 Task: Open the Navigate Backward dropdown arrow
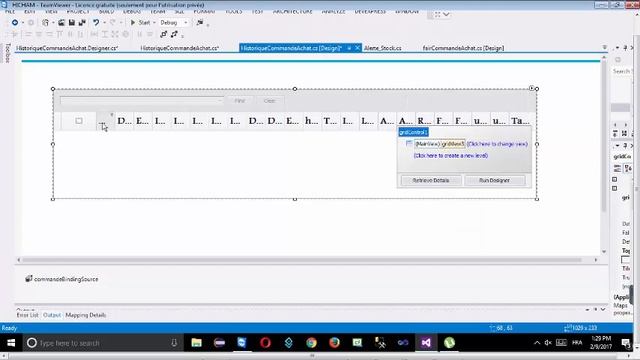(23, 23)
